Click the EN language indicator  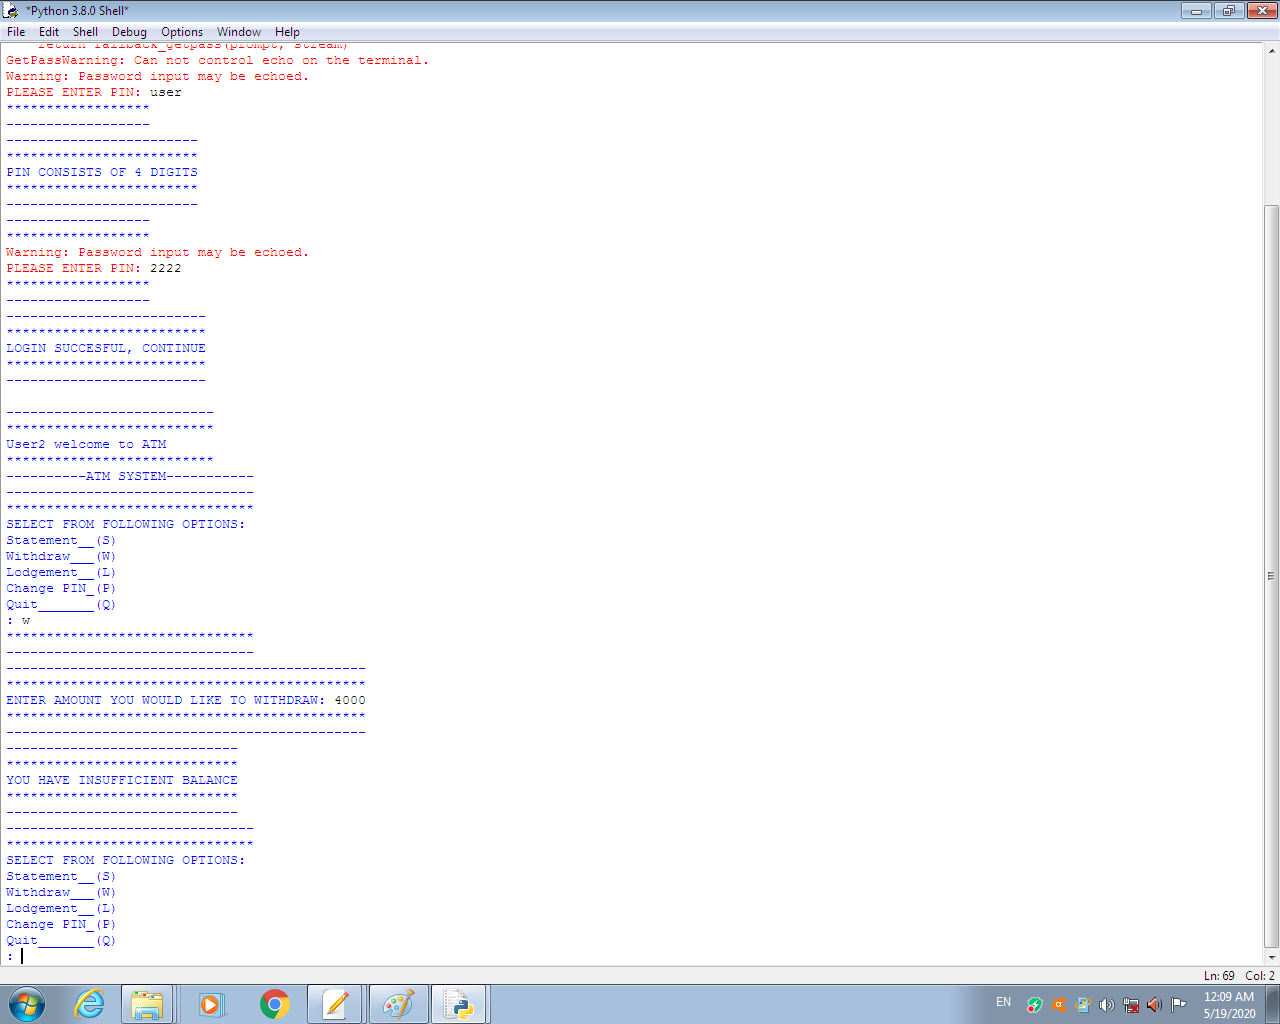(x=1003, y=1002)
